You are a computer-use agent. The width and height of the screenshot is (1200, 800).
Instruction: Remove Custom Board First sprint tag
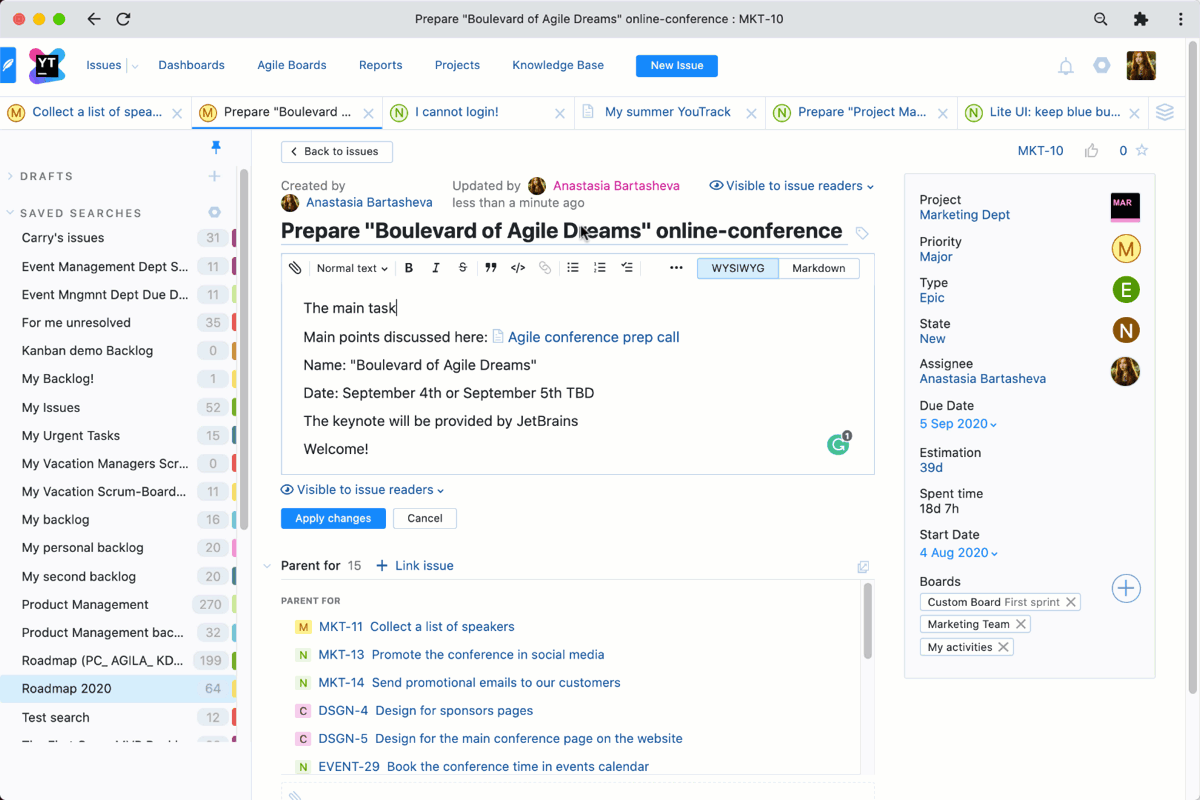tap(1071, 602)
